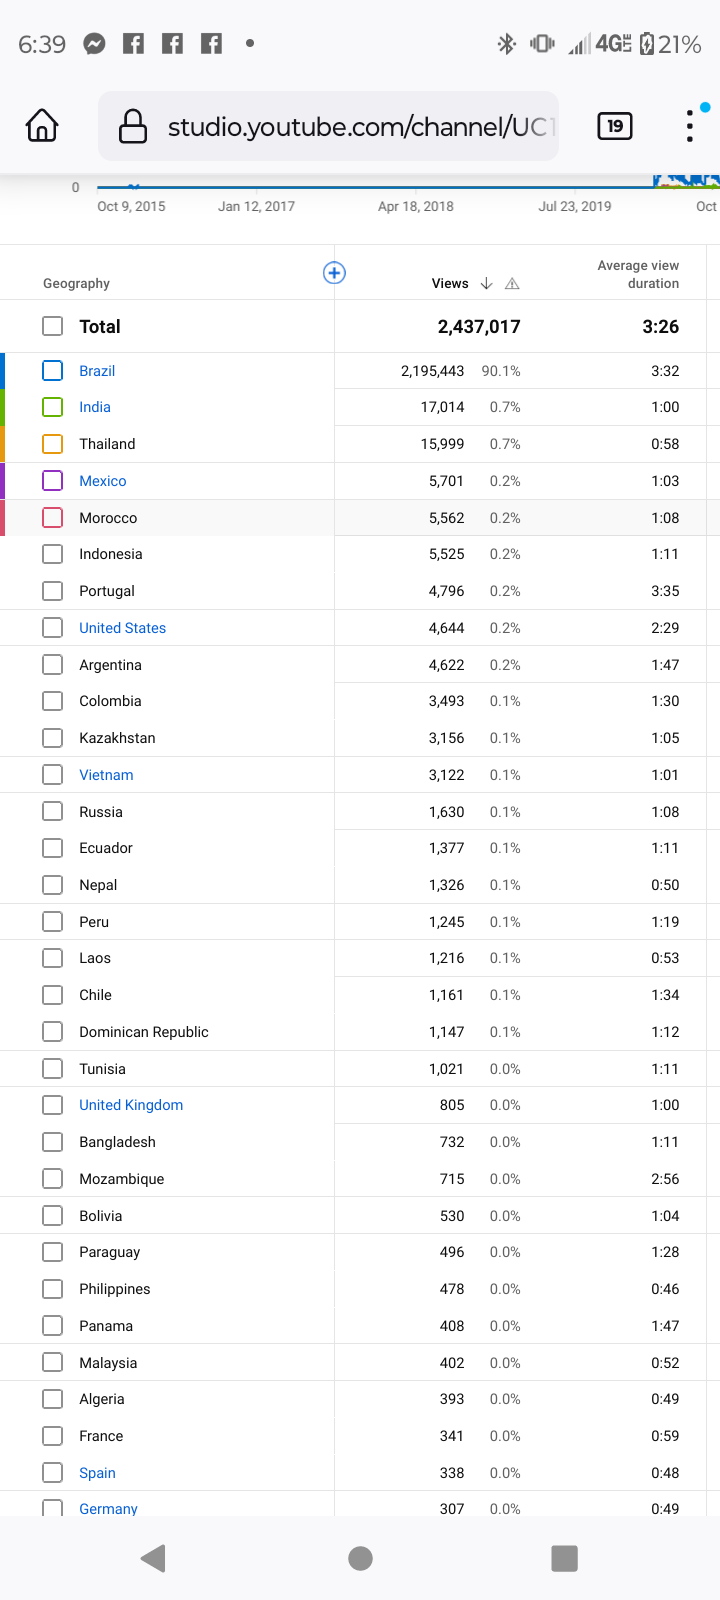The image size is (720, 1600).
Task: Toggle the Thailand orange checkbox
Action: (53, 444)
